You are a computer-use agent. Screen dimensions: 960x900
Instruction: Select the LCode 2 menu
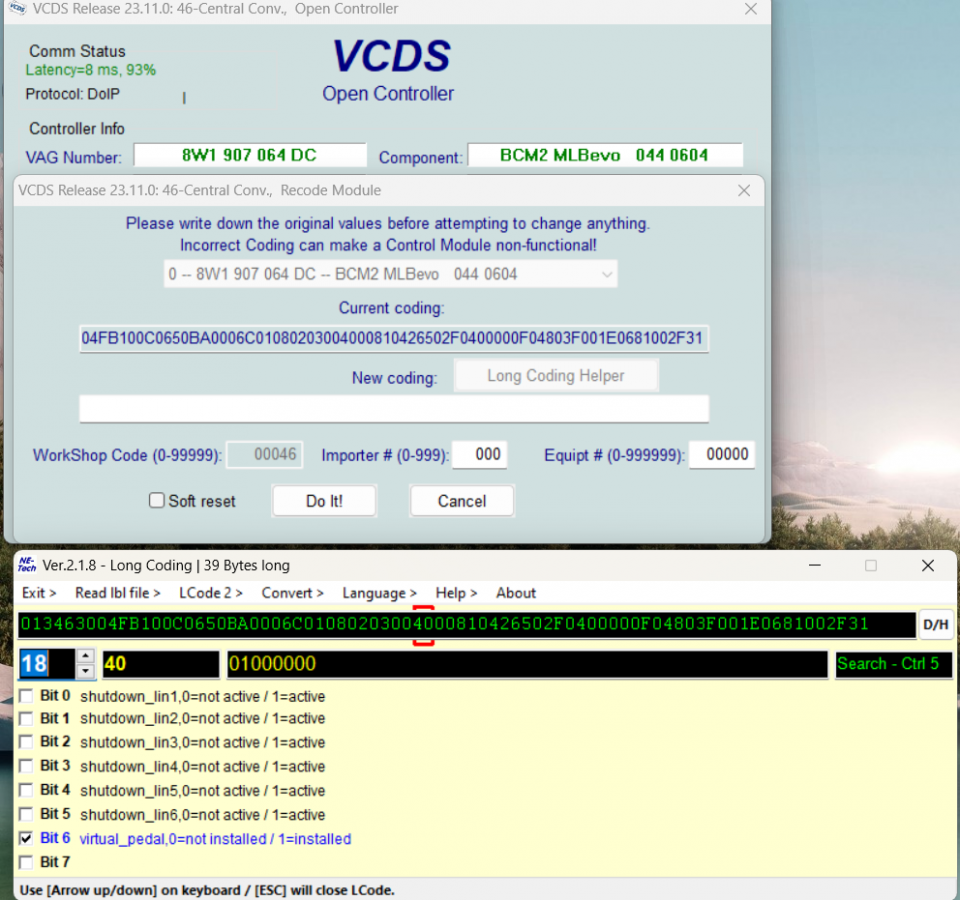[x=210, y=593]
